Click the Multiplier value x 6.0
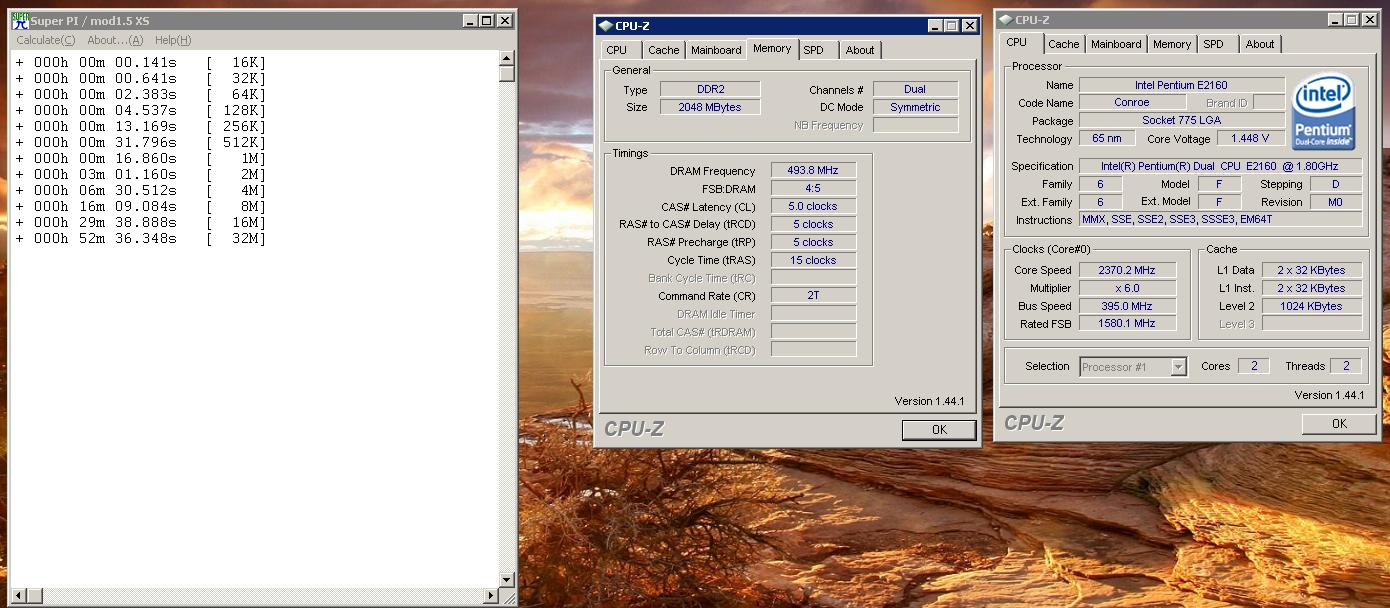 1126,288
